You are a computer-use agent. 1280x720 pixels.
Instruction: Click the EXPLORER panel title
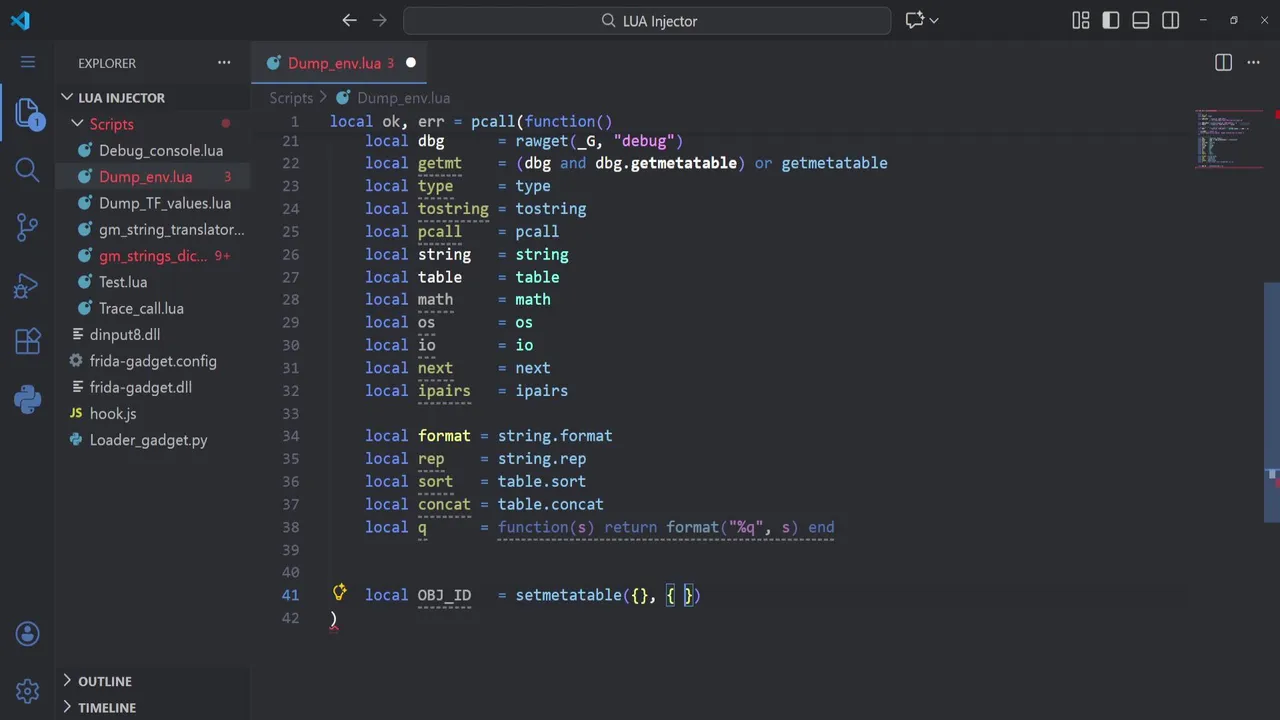(x=107, y=63)
